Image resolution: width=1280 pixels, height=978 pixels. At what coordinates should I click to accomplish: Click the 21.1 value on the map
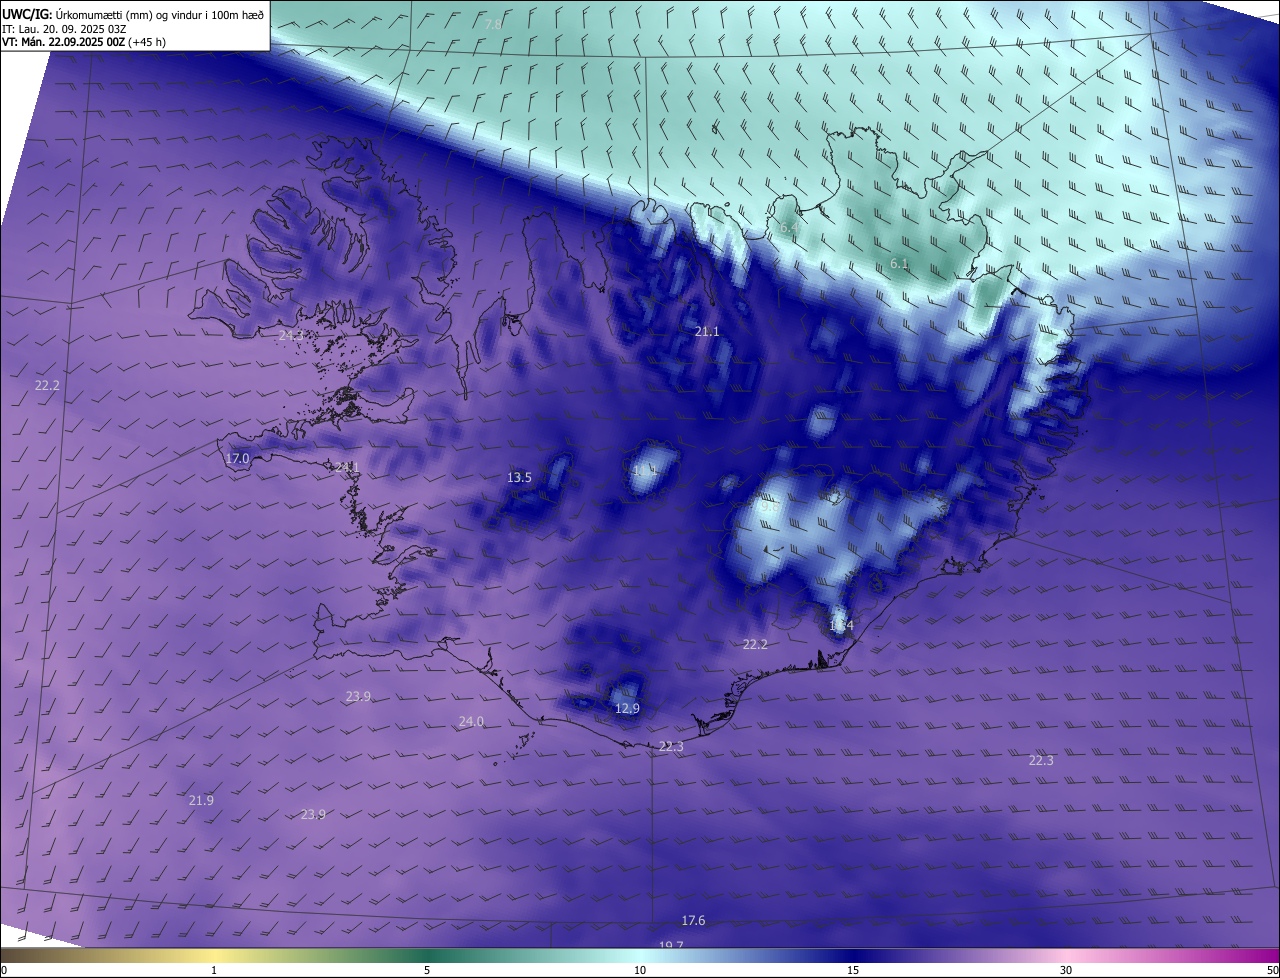coord(707,331)
